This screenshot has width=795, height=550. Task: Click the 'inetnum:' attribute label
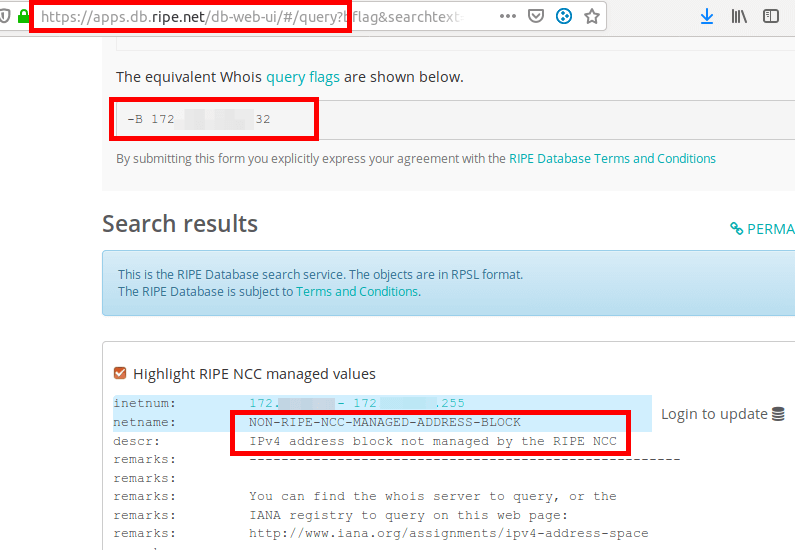tap(144, 403)
